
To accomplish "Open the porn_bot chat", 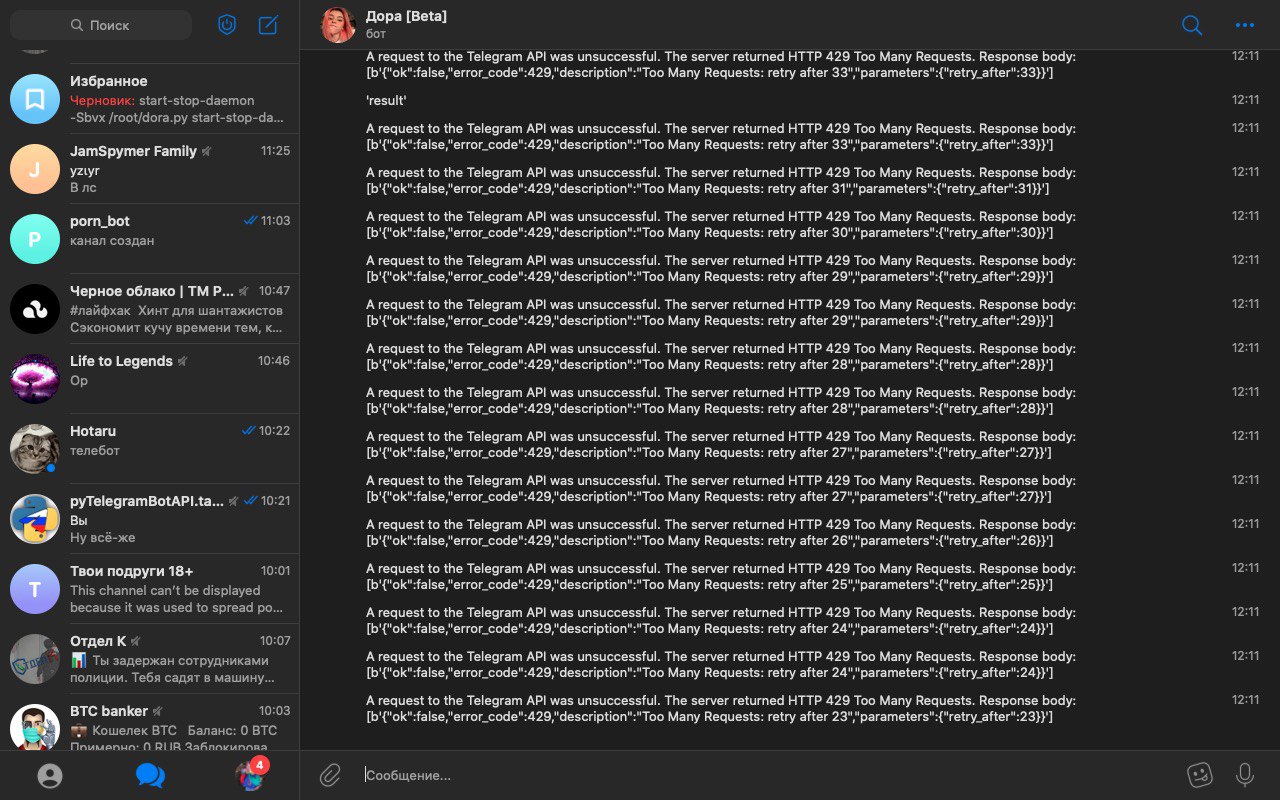I will click(x=150, y=239).
